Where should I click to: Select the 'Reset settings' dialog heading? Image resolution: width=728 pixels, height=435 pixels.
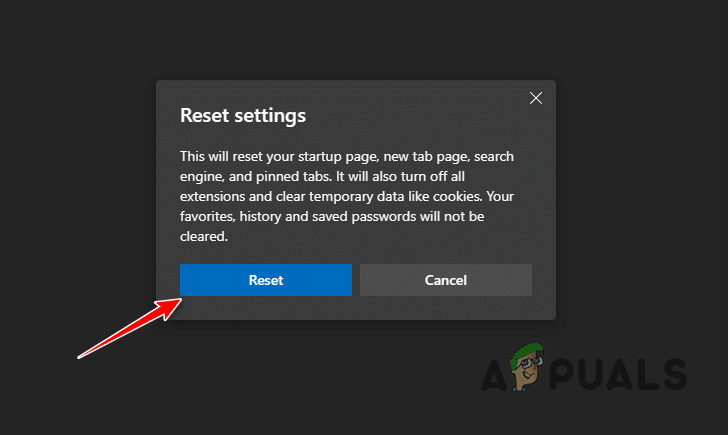point(243,116)
